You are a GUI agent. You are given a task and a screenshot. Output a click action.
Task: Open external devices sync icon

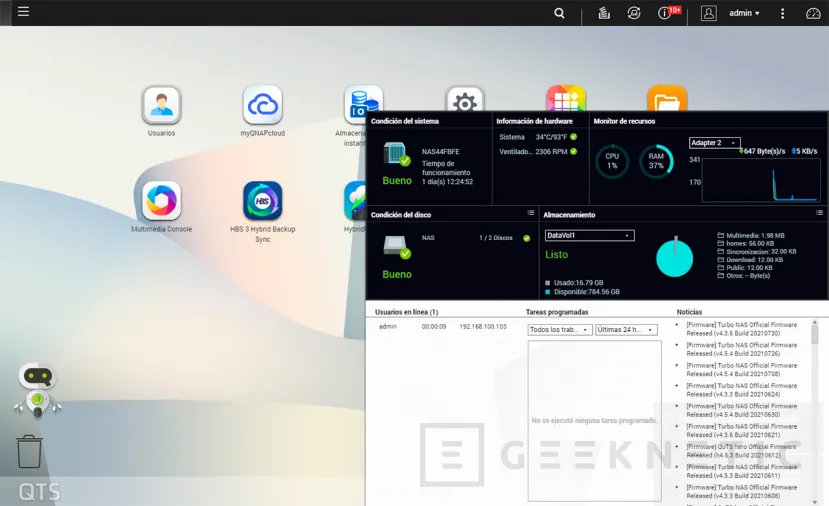tap(633, 13)
